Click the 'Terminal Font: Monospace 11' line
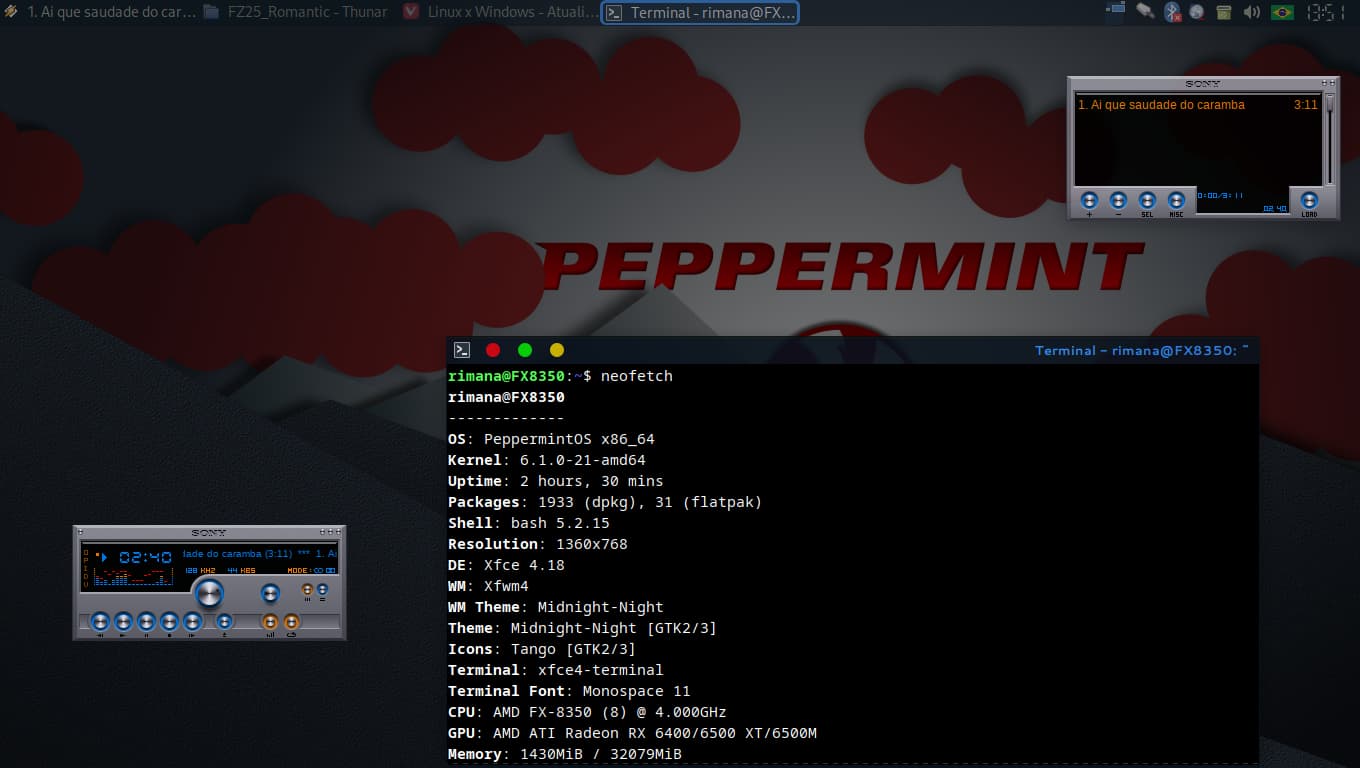Viewport: 1360px width, 768px height. [x=569, y=691]
